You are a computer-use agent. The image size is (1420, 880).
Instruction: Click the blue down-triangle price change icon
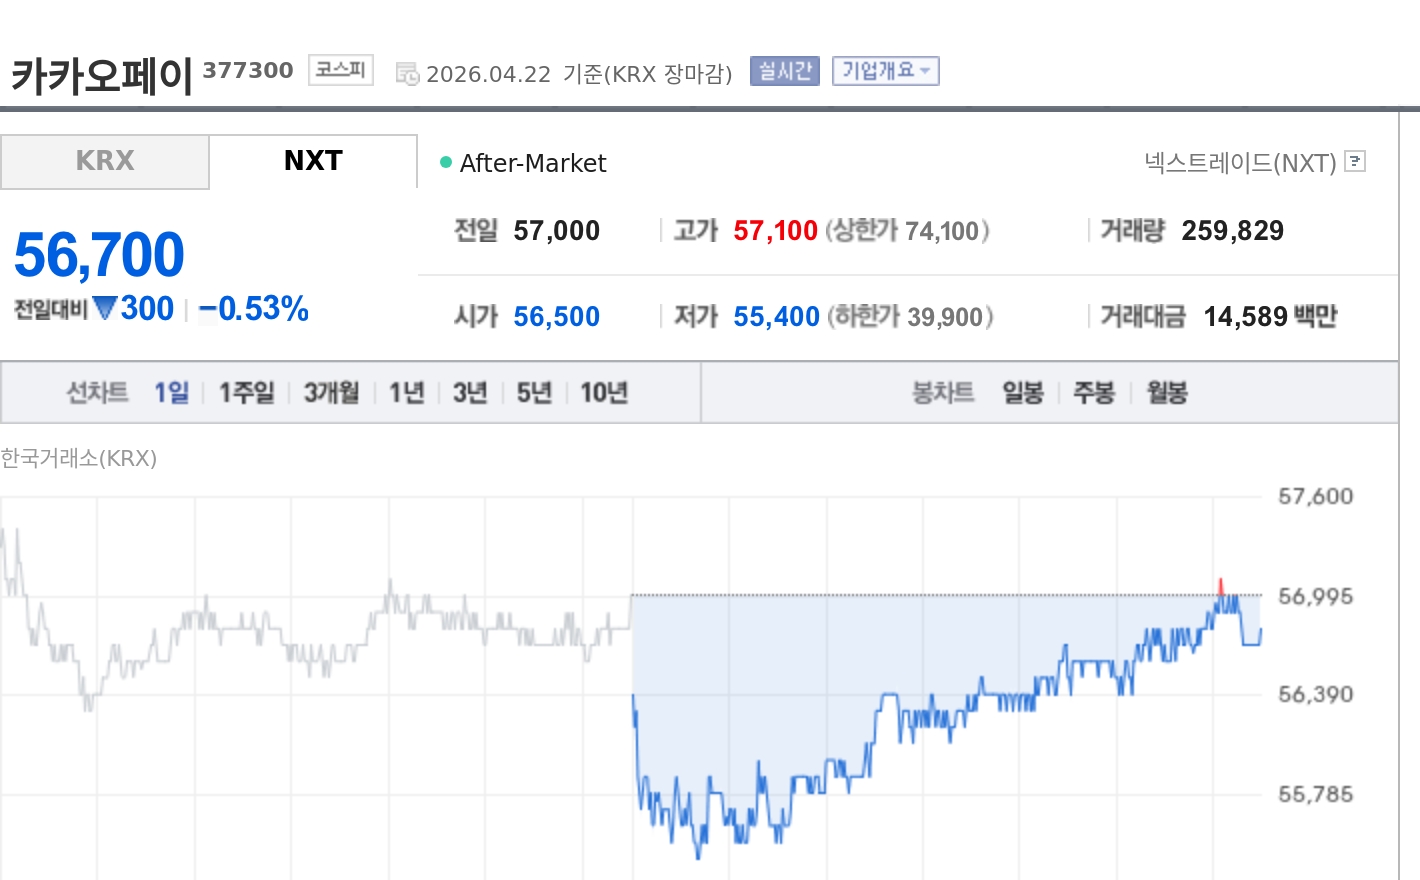coord(104,308)
